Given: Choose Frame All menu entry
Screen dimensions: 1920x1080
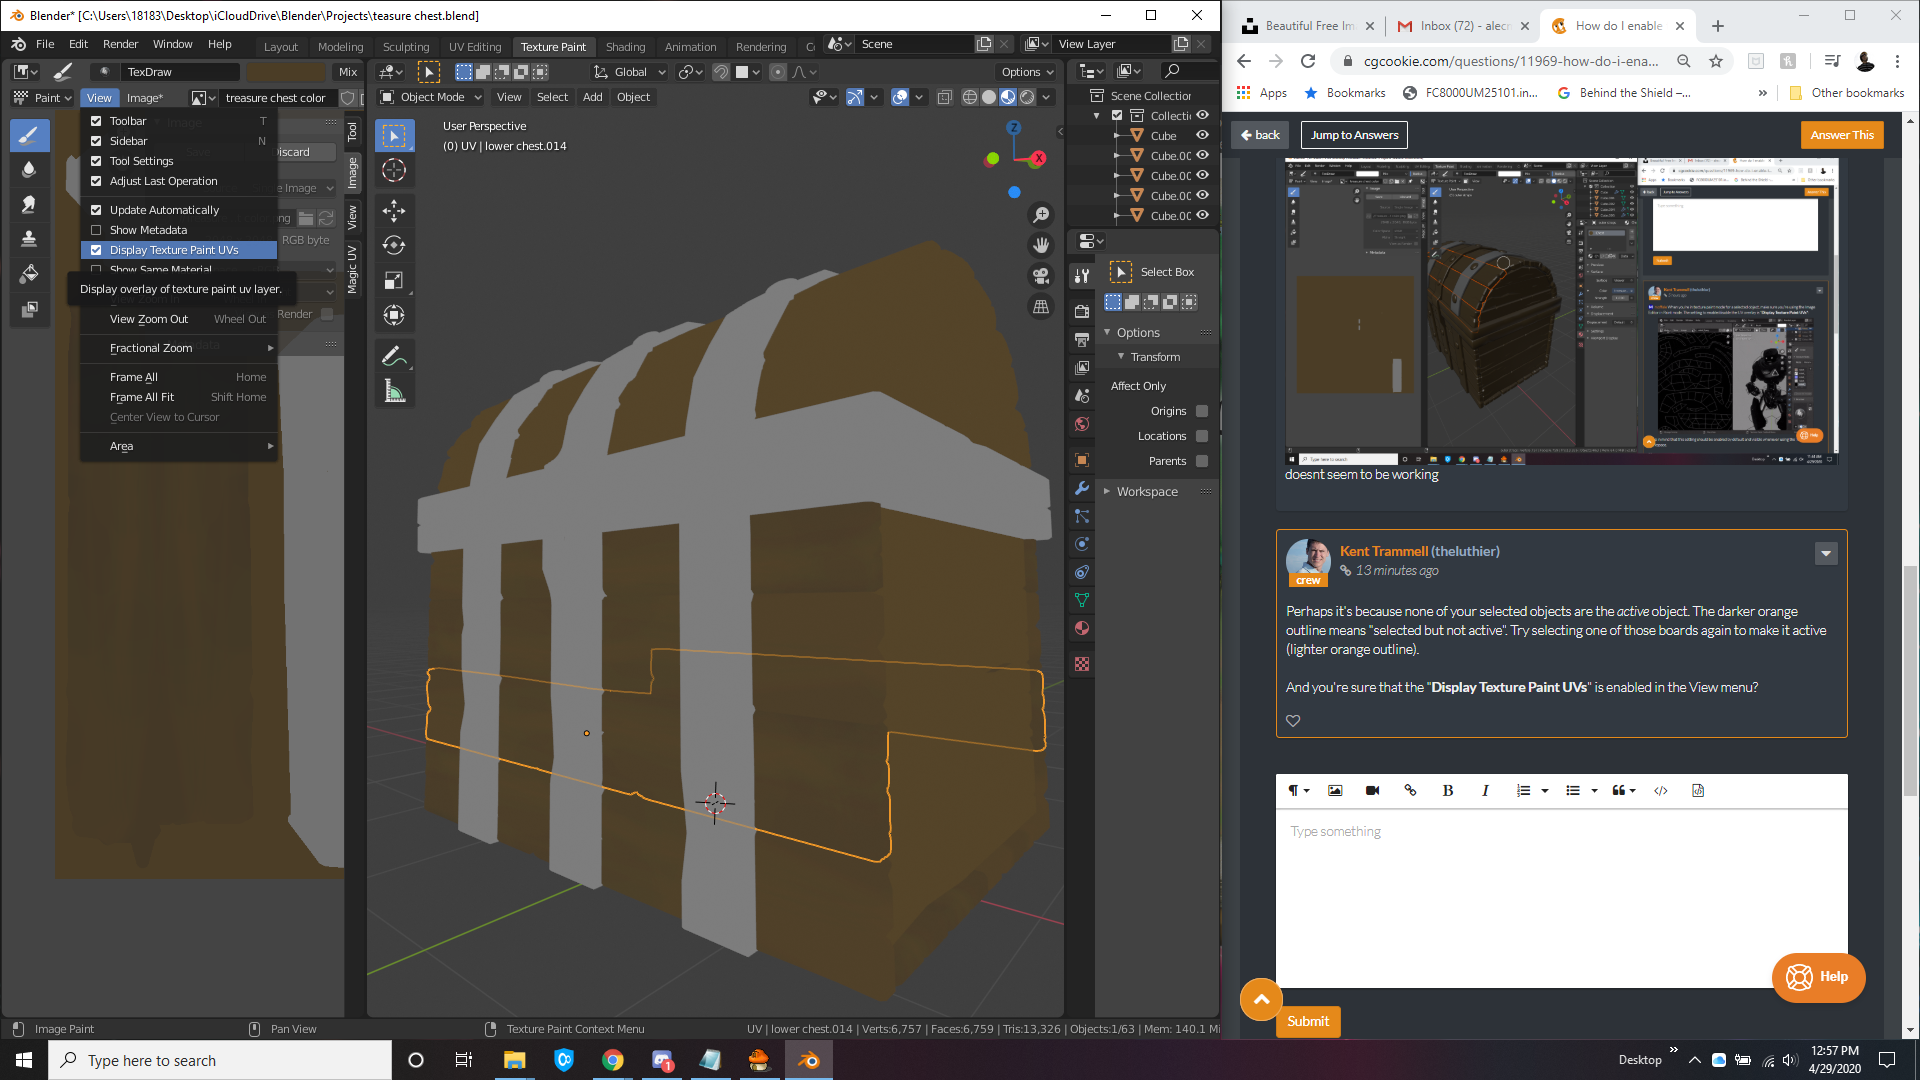Looking at the screenshot, I should tap(134, 377).
